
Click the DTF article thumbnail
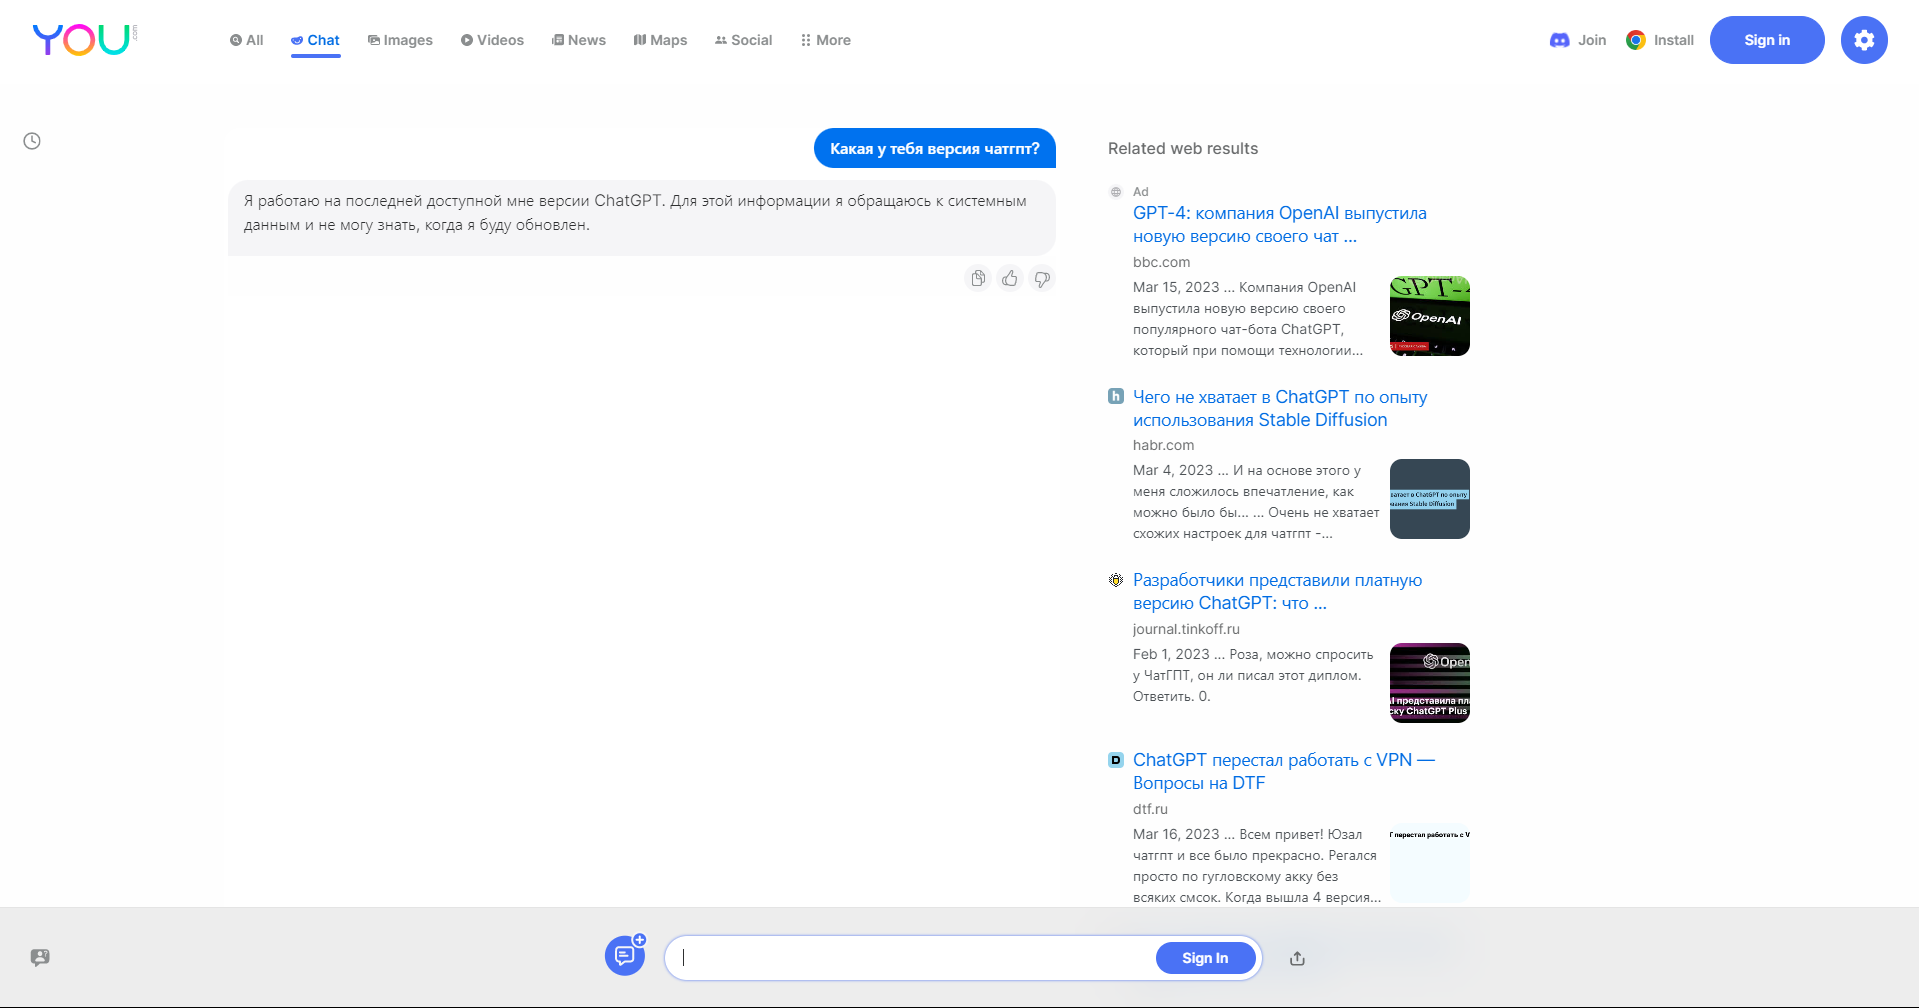pos(1430,863)
